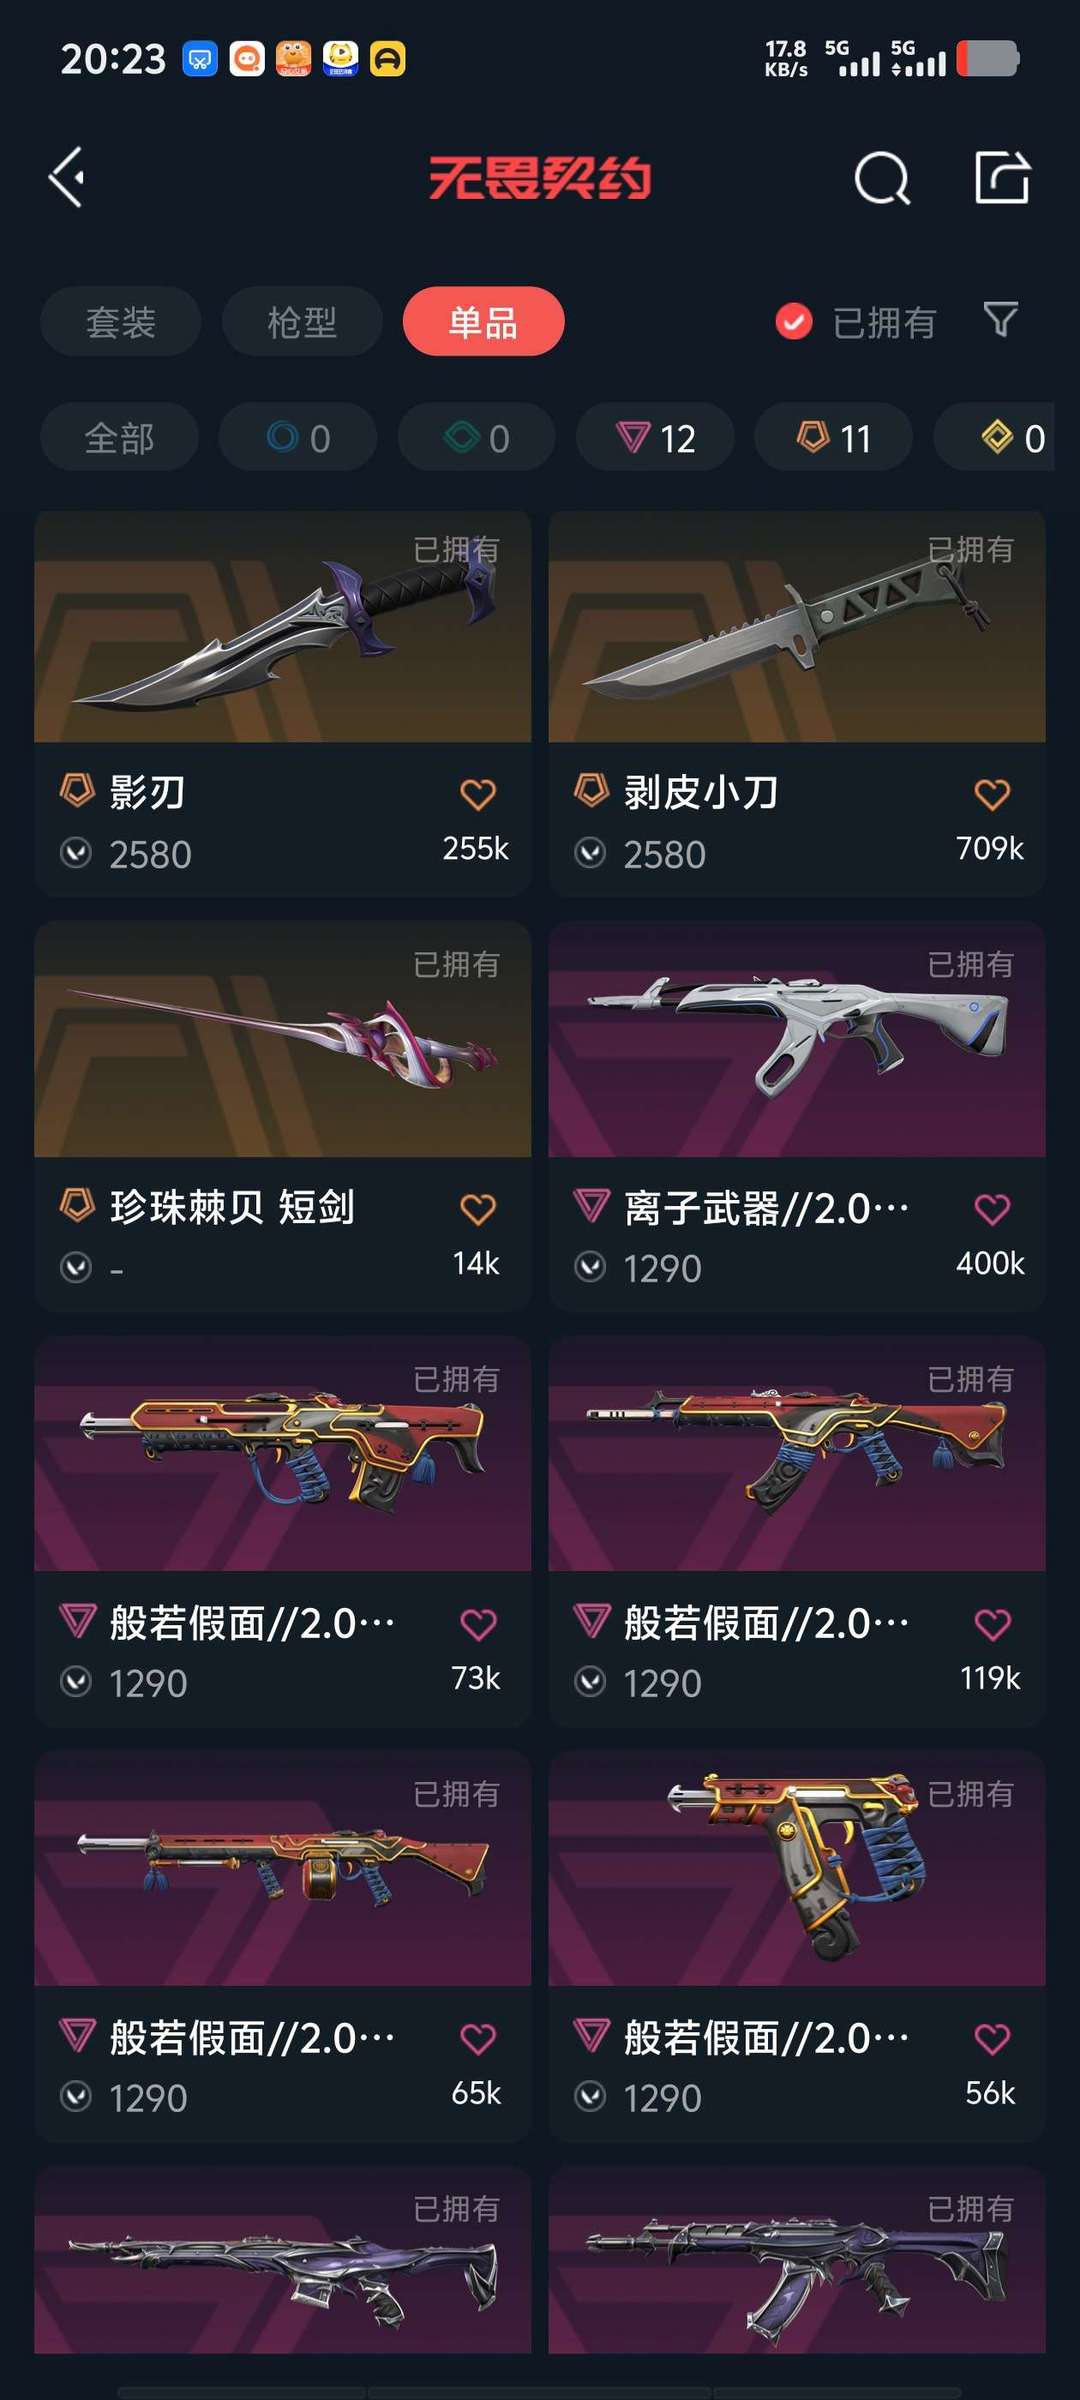1080x2400 pixels.
Task: Tap heart icon on 珍珠棘贝 短剑
Action: click(478, 1209)
